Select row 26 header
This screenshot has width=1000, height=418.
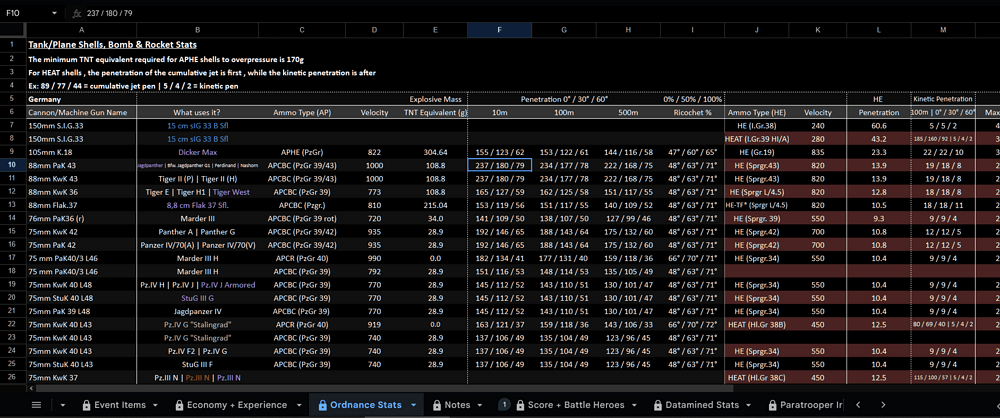pos(13,377)
